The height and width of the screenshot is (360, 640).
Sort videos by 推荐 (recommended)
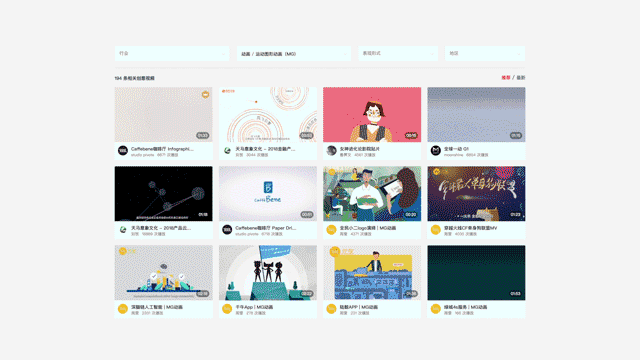(506, 78)
